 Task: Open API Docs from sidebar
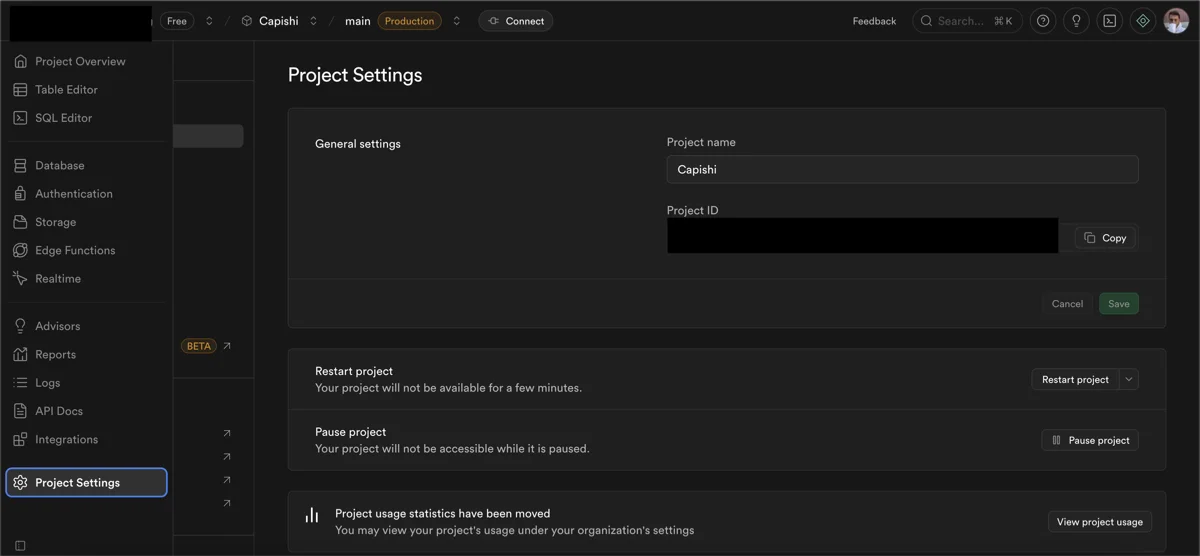tap(59, 411)
